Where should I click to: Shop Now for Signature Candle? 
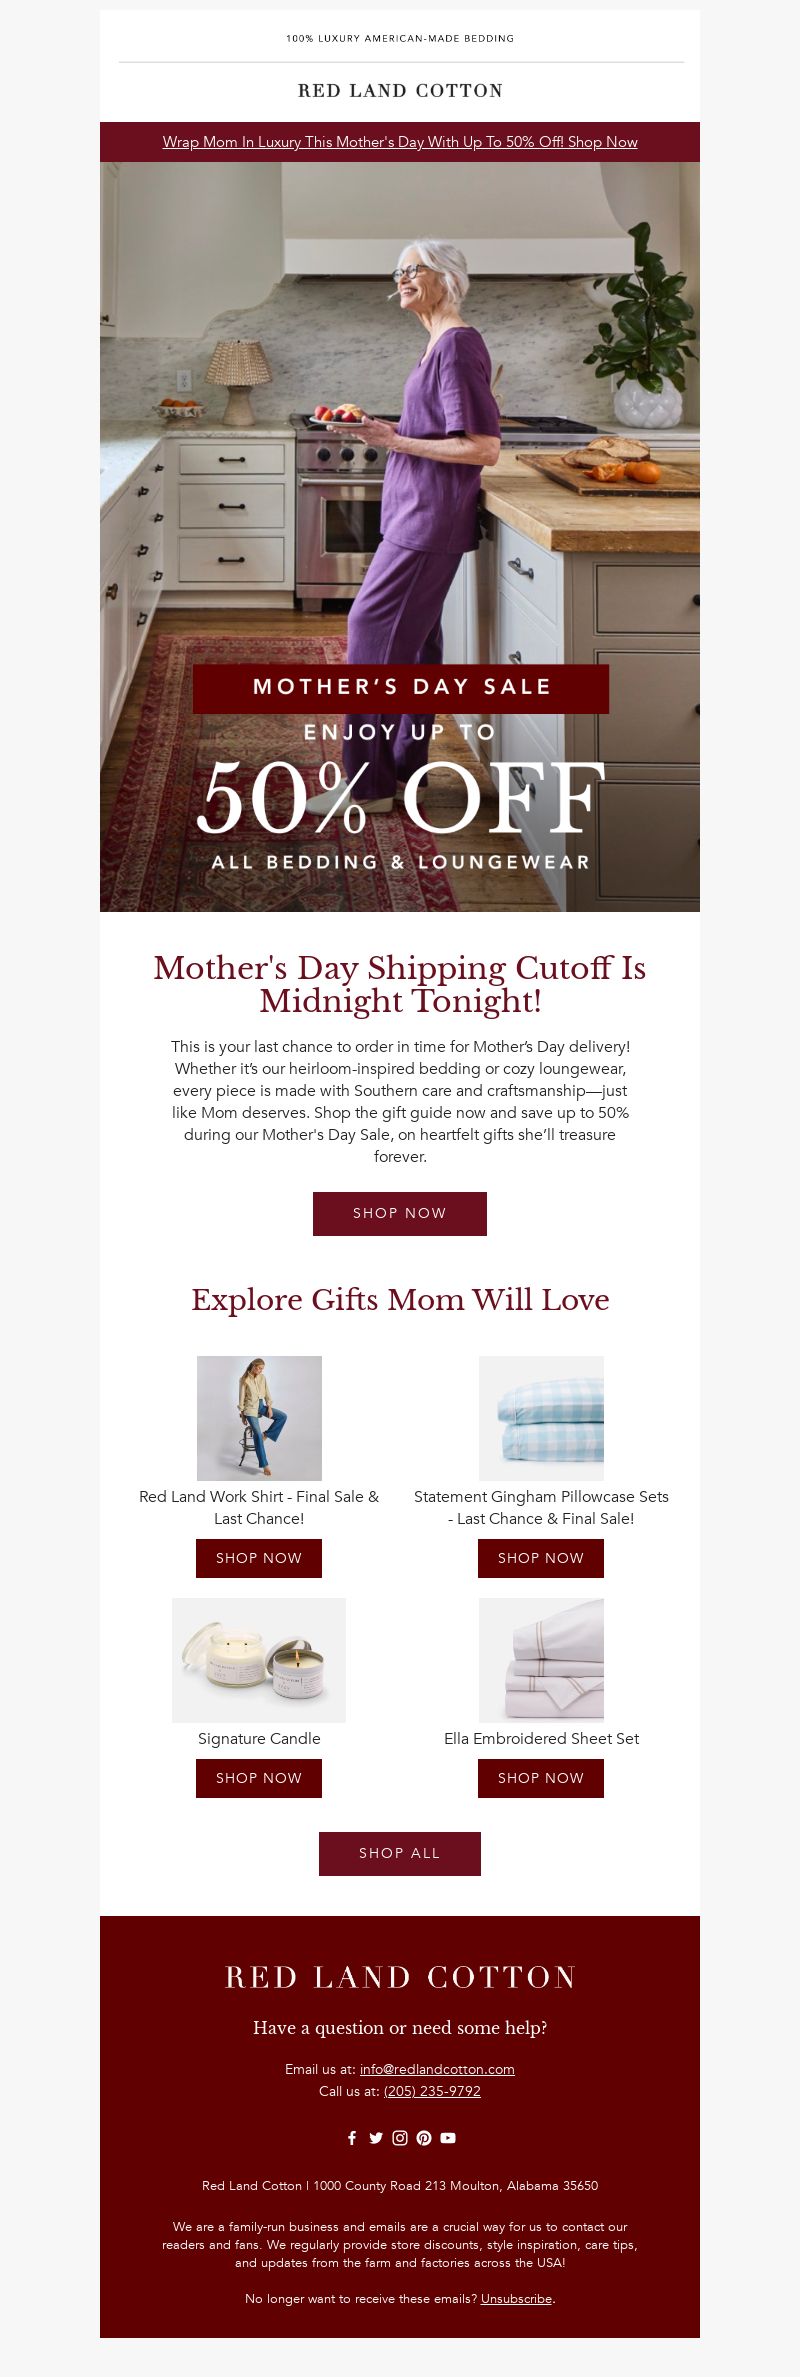(259, 1778)
